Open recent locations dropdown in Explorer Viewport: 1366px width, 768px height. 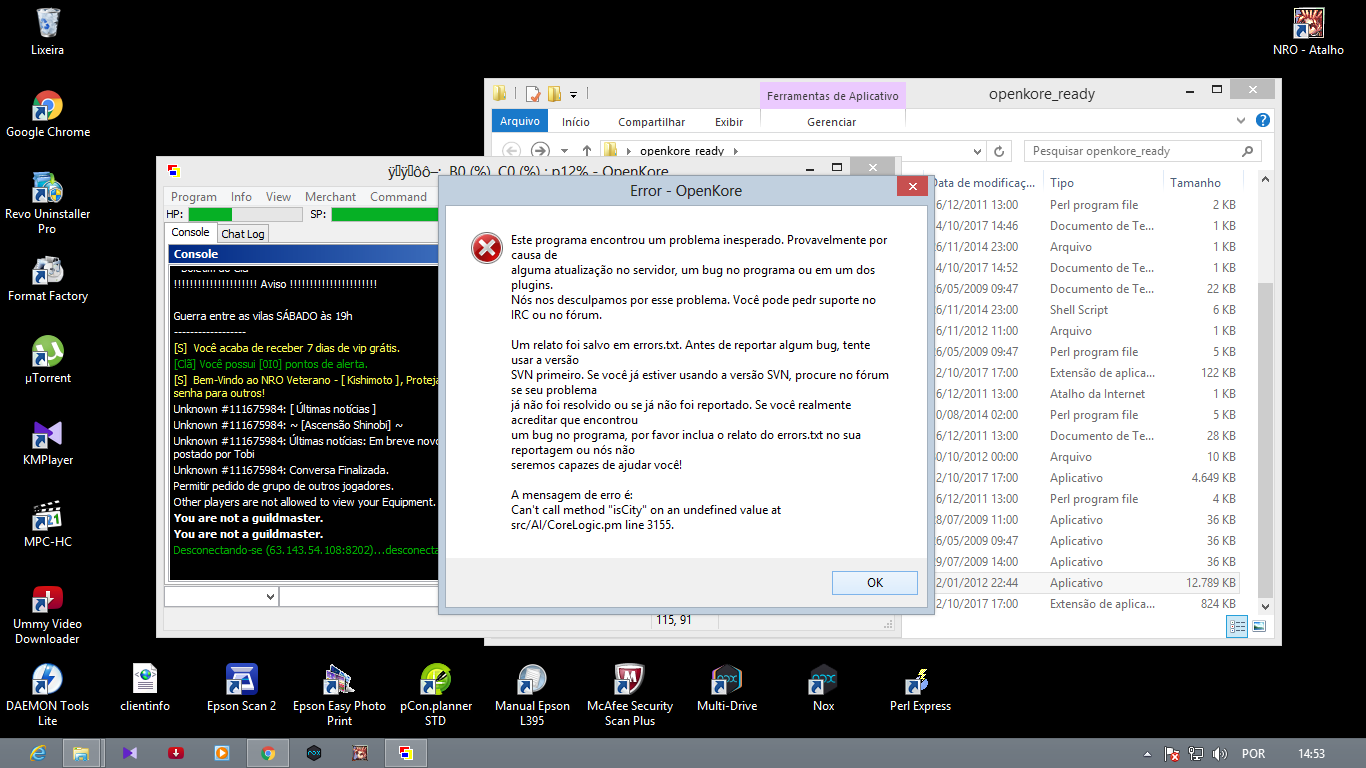coord(566,151)
